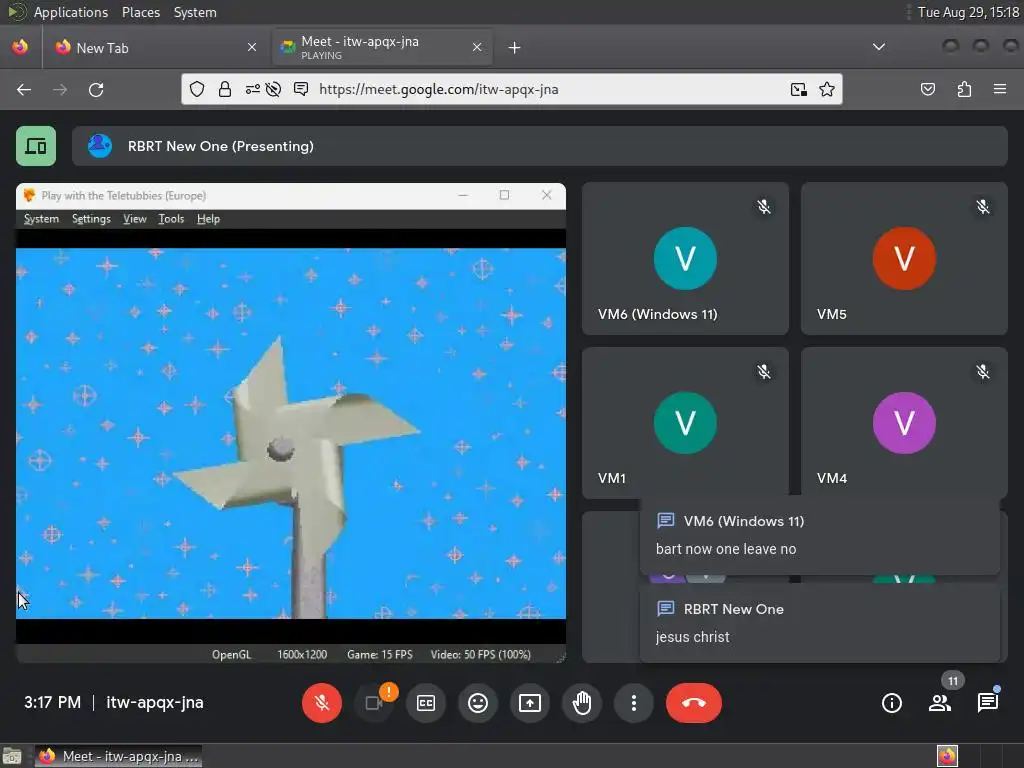
Task: Close the New Tab tab
Action: point(252,47)
